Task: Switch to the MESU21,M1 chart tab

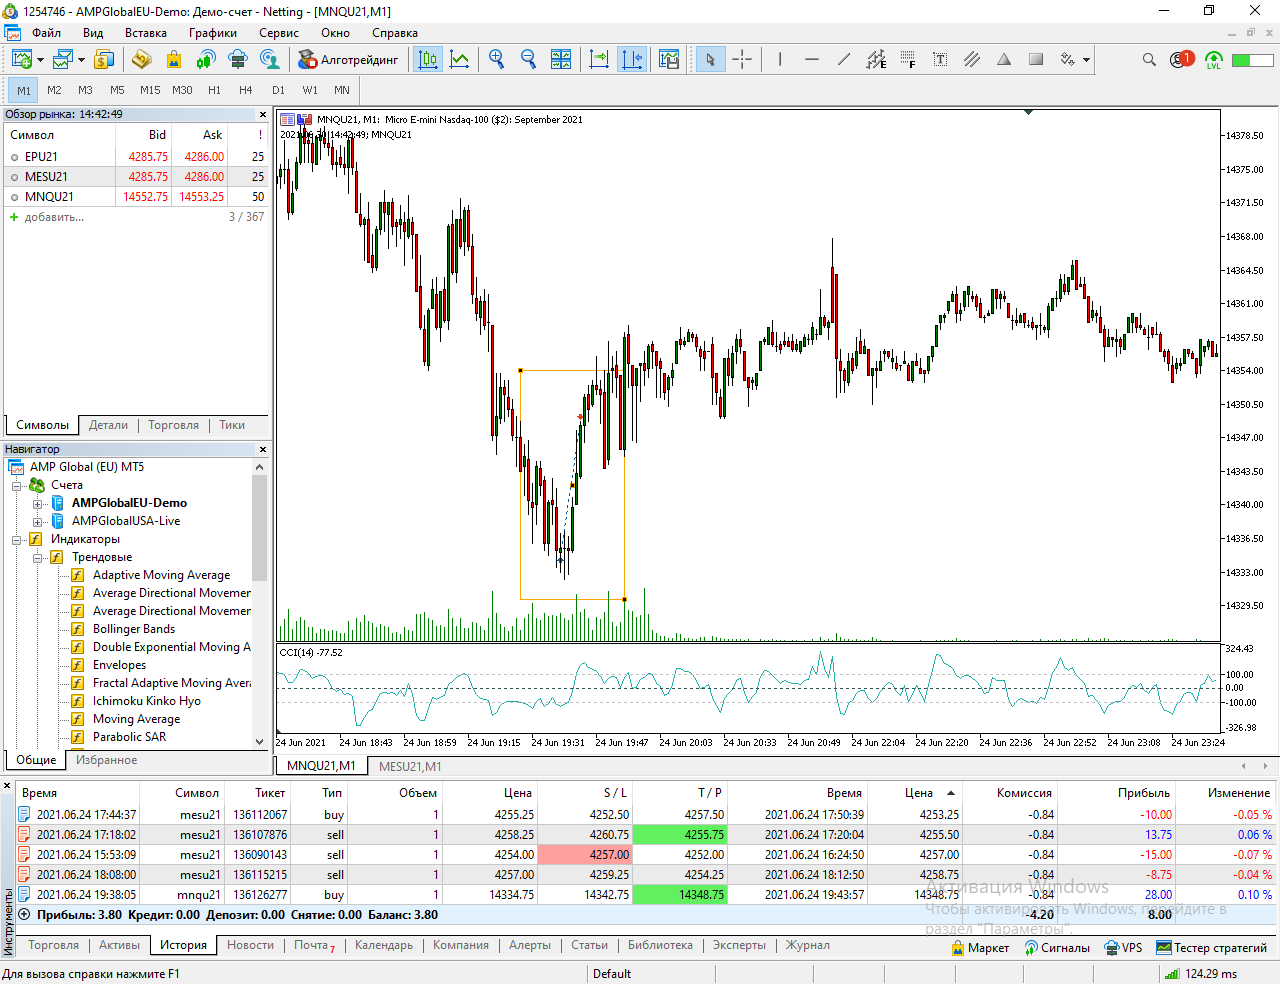Action: (x=410, y=766)
